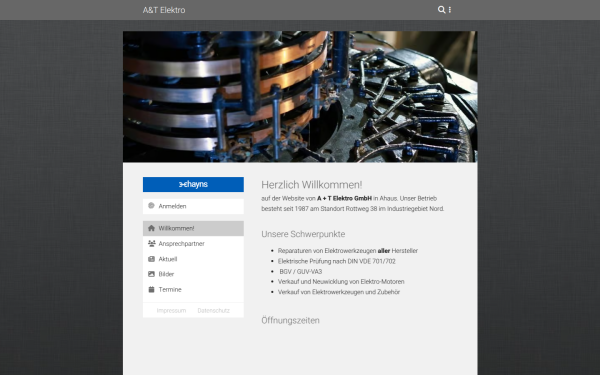Click the bold A + T Elektro GmbH text
This screenshot has height=375, width=600.
pyautogui.click(x=344, y=198)
